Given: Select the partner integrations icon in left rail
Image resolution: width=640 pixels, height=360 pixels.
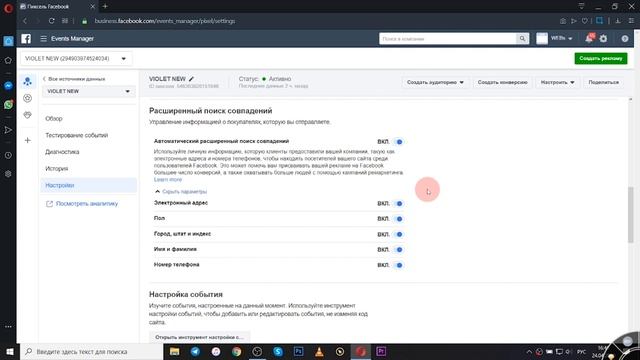Looking at the screenshot, I should click(27, 115).
